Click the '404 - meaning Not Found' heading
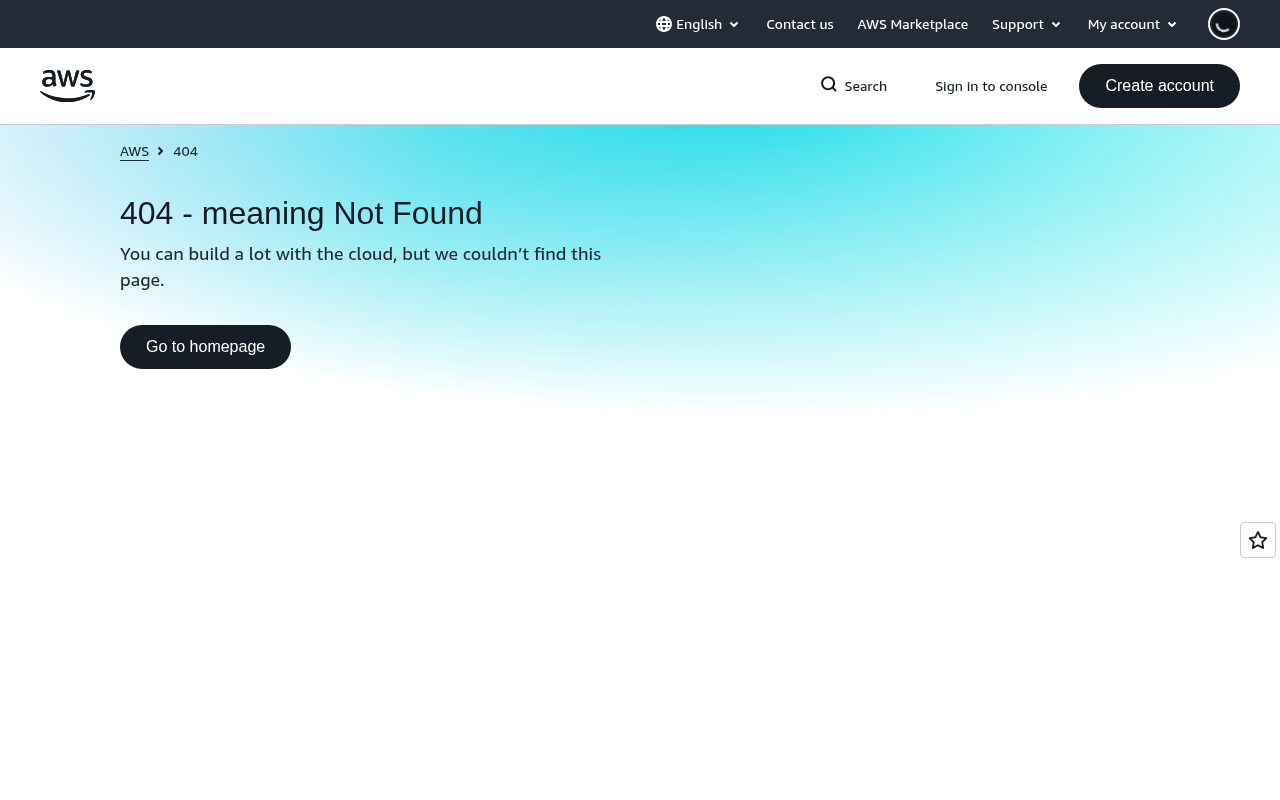 point(301,213)
